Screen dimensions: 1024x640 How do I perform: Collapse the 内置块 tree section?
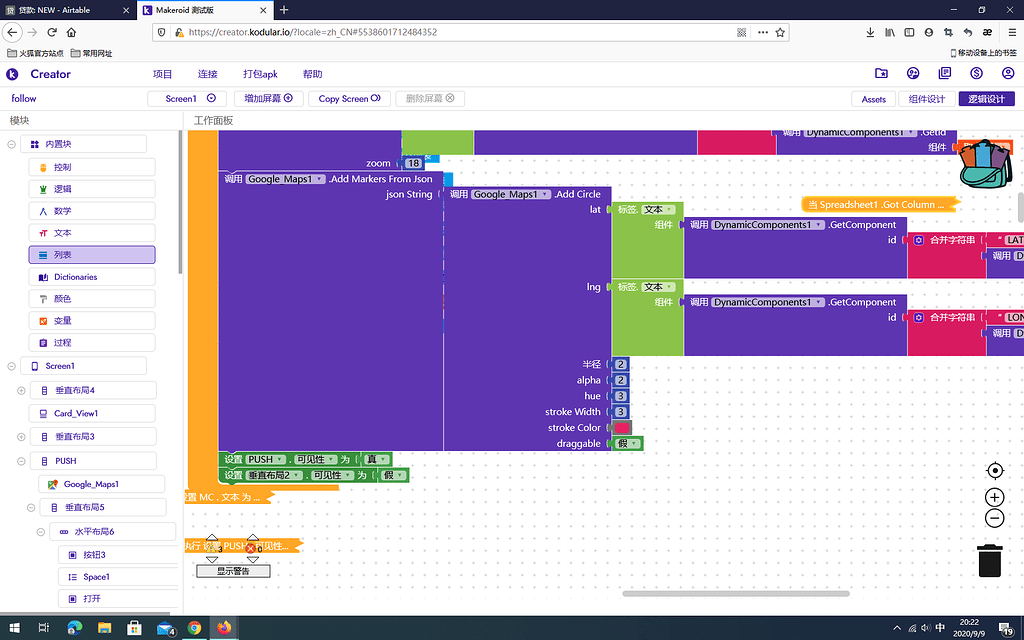click(x=13, y=144)
